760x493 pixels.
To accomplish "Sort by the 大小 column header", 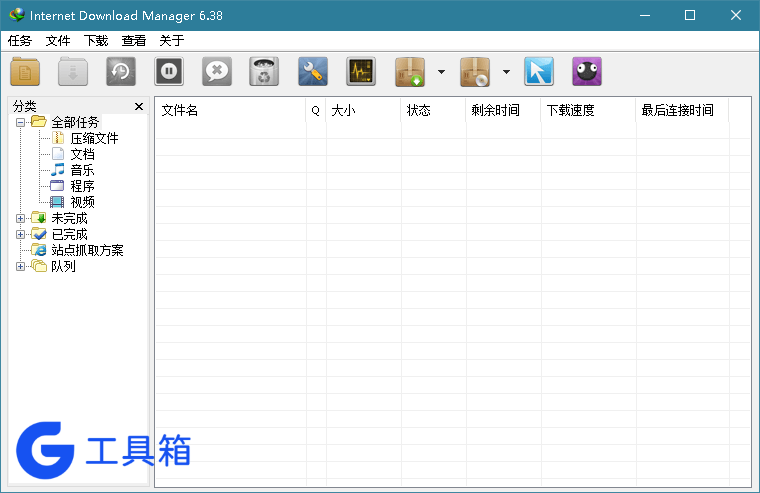I will tap(363, 111).
